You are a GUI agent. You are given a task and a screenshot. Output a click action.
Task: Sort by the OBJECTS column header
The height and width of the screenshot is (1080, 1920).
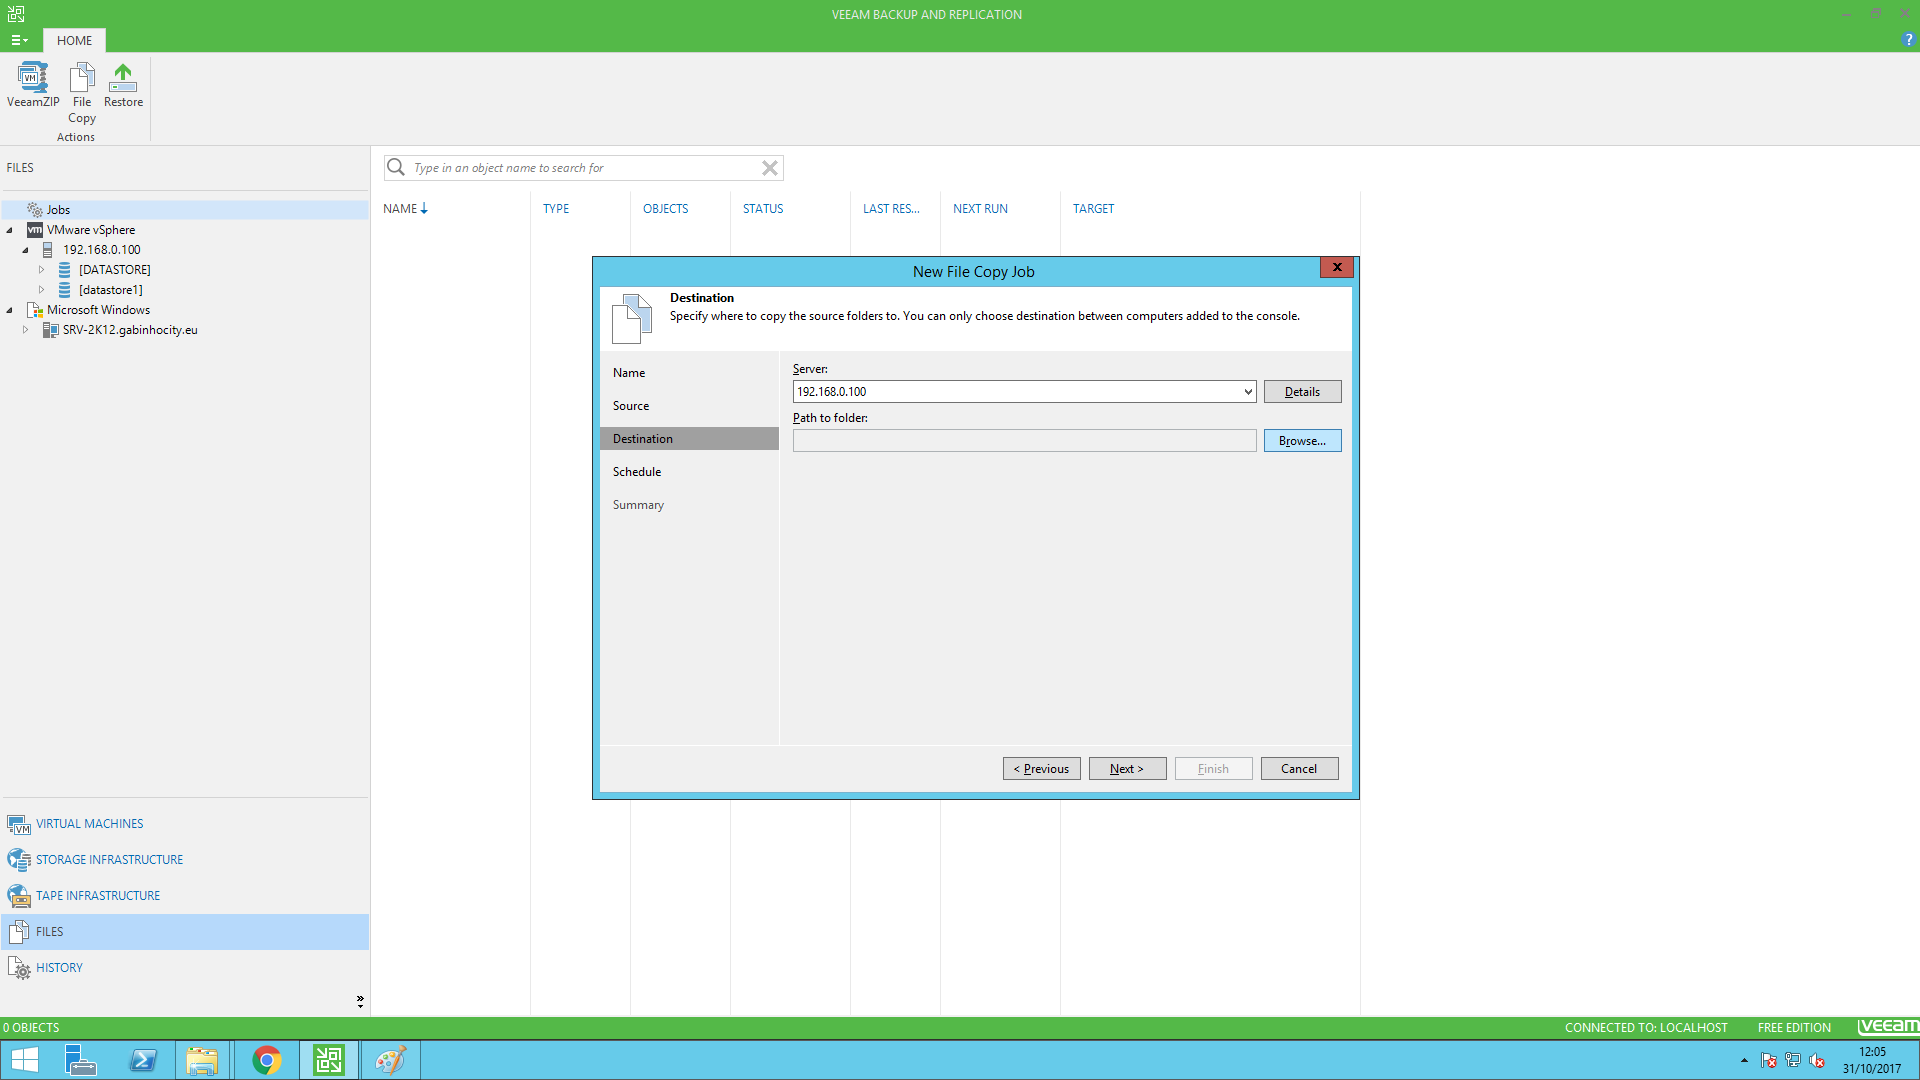(x=665, y=209)
